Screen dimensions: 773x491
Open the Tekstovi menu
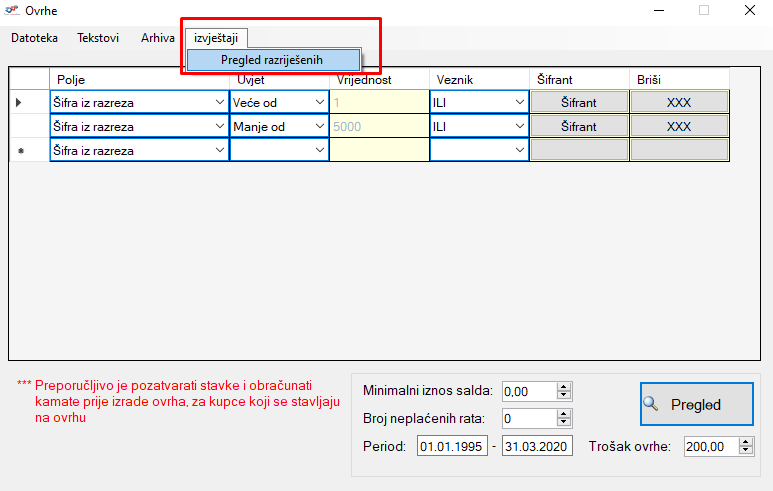pyautogui.click(x=98, y=38)
